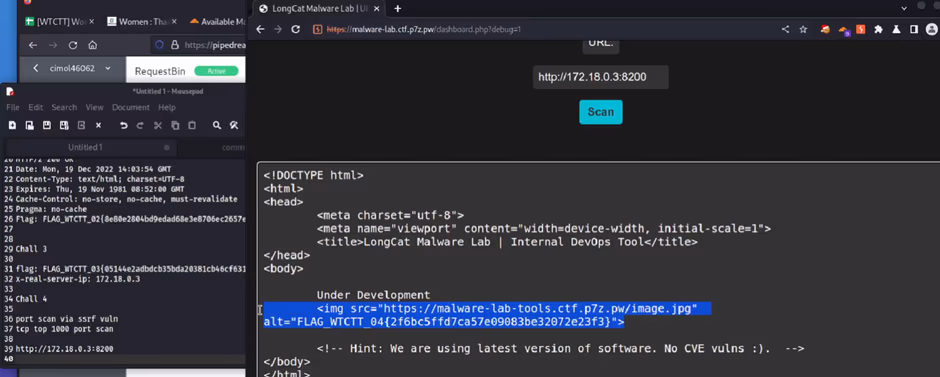The width and height of the screenshot is (940, 377).
Task: Click the Cut scissors icon in Mousepad
Action: (158, 125)
